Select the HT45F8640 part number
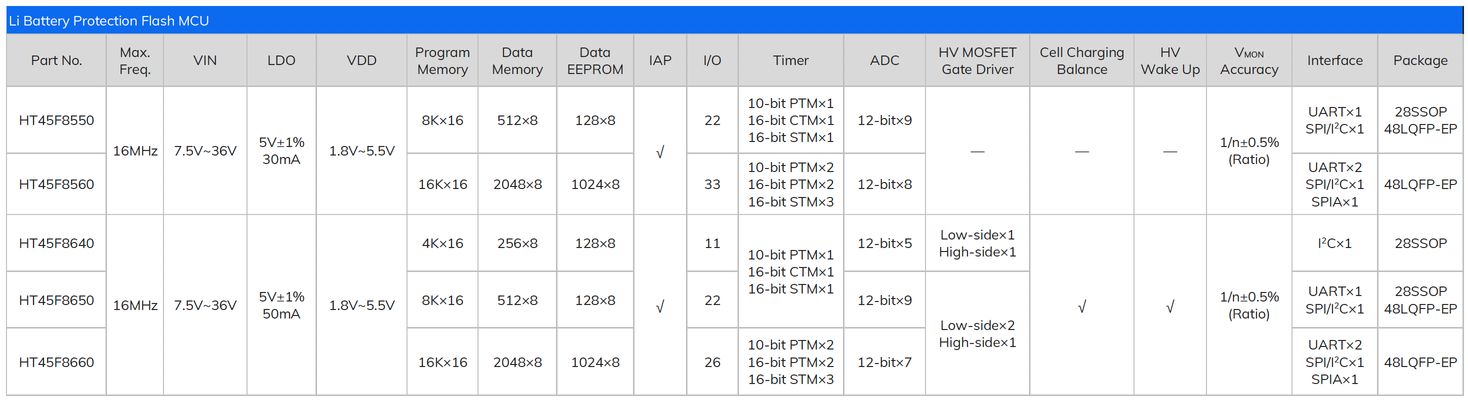This screenshot has height=404, width=1468. coord(56,243)
